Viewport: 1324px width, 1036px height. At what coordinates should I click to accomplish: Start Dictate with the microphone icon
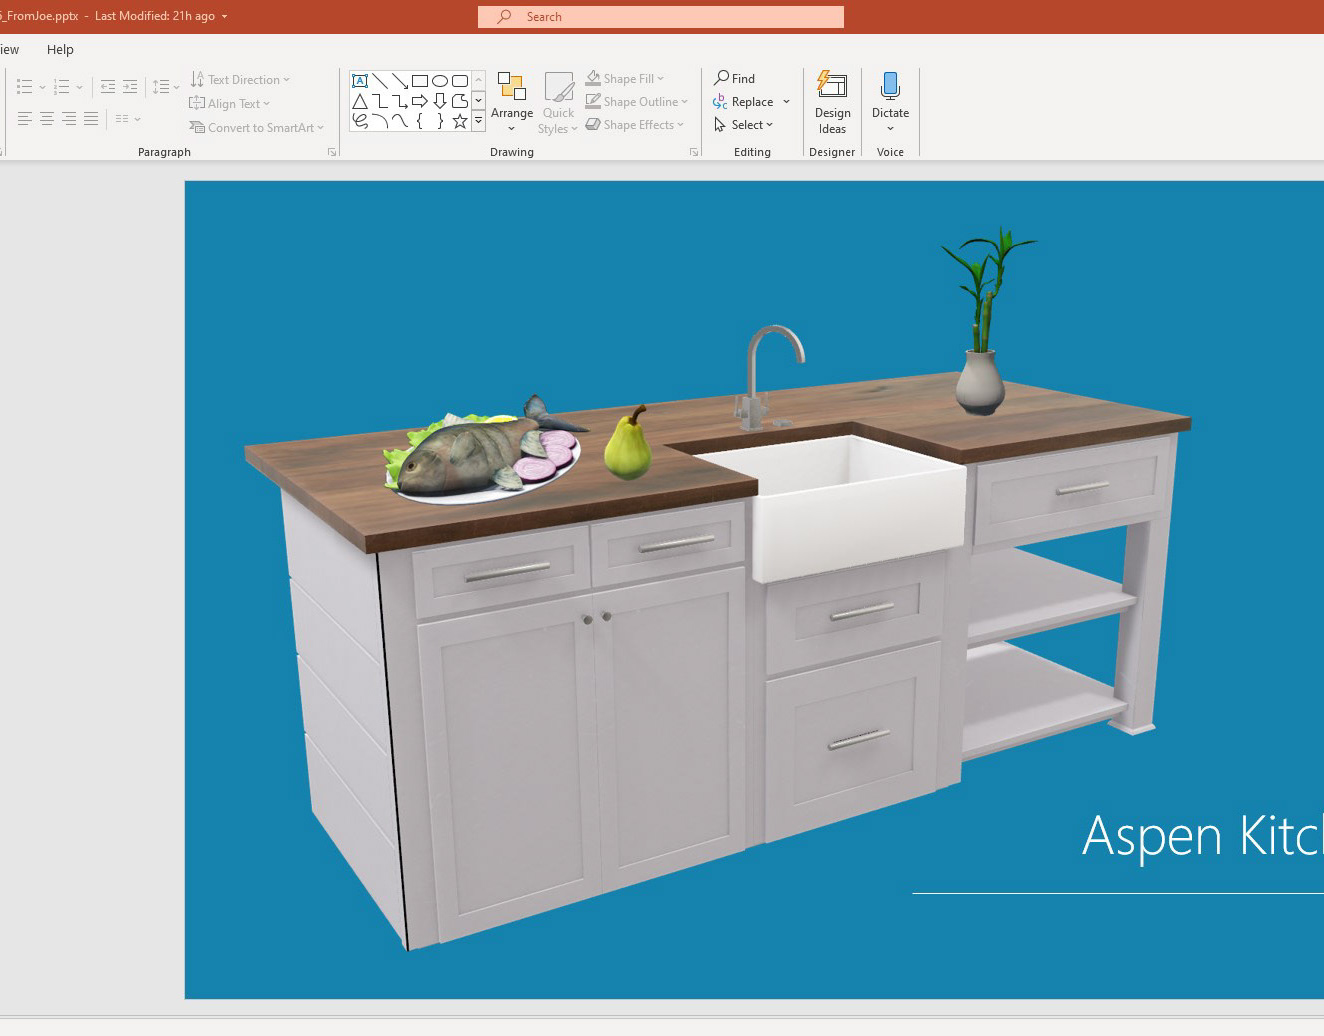pos(890,86)
